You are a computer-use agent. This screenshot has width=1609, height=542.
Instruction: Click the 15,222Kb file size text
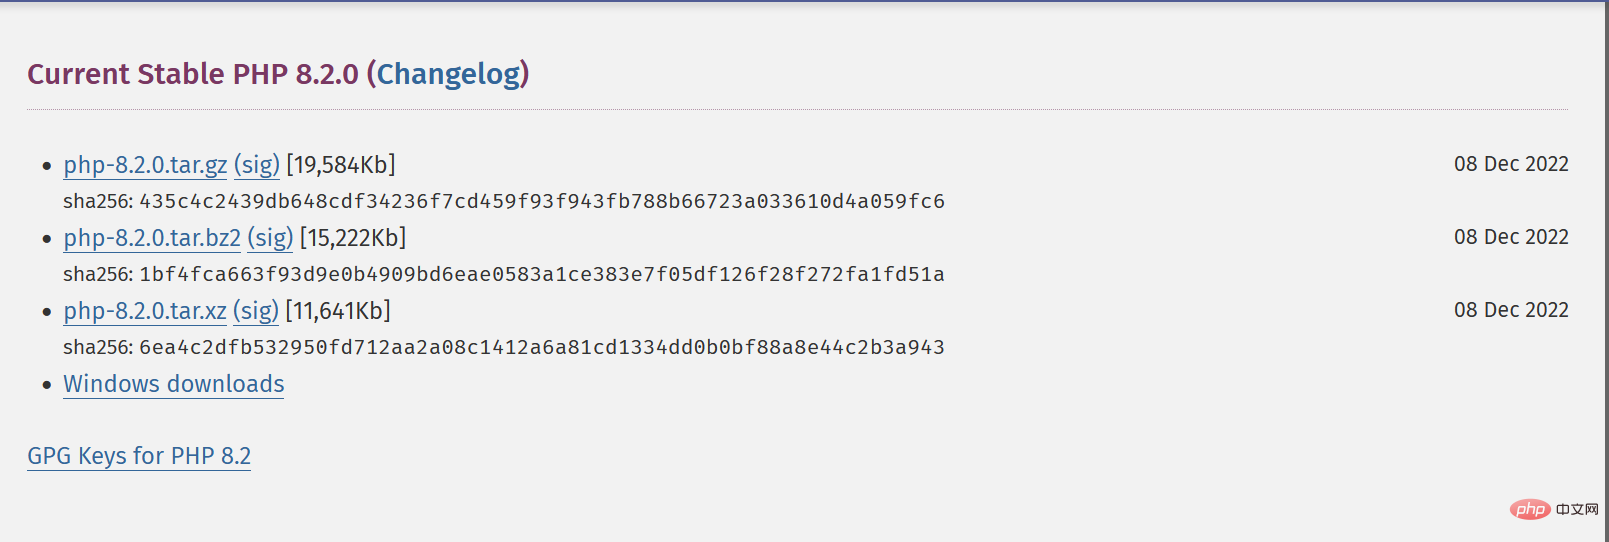[x=353, y=238]
